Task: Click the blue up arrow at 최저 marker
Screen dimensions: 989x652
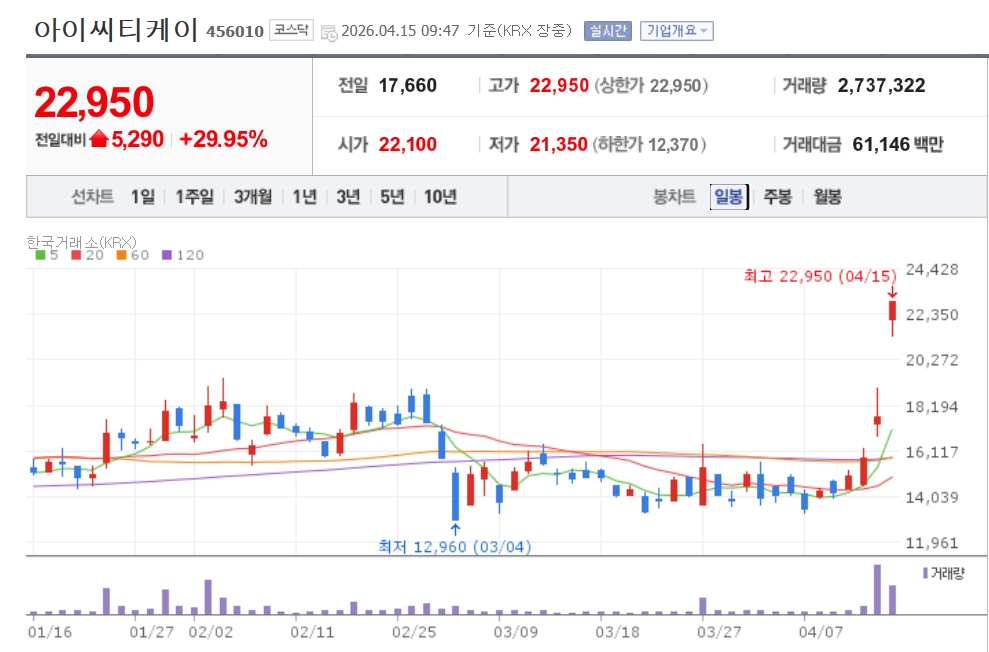Action: [x=456, y=529]
